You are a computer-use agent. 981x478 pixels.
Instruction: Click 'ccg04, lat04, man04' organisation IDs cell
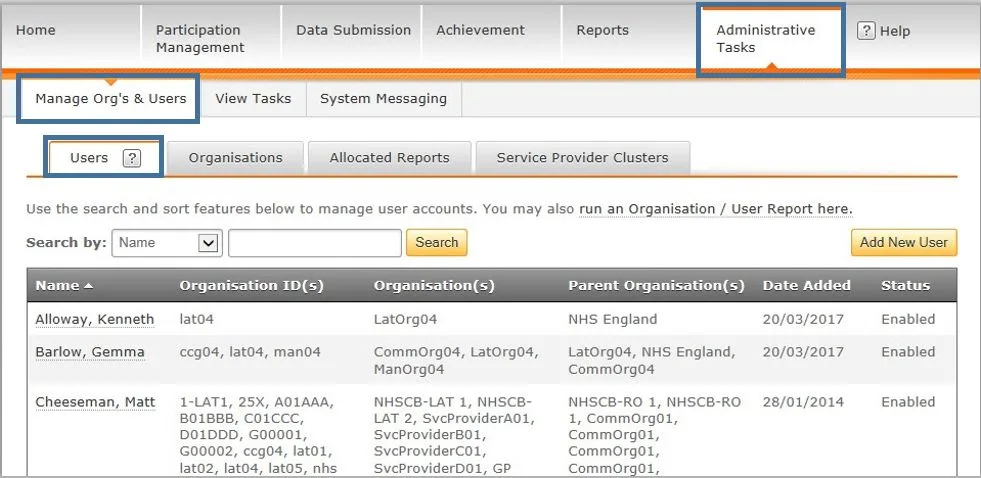[250, 352]
